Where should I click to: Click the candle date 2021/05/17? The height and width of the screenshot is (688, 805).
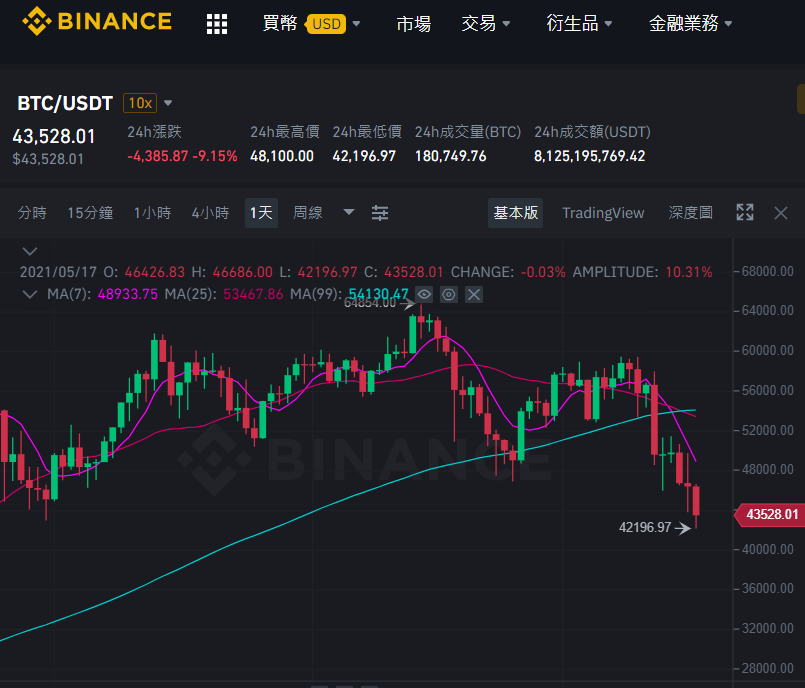(x=58, y=272)
